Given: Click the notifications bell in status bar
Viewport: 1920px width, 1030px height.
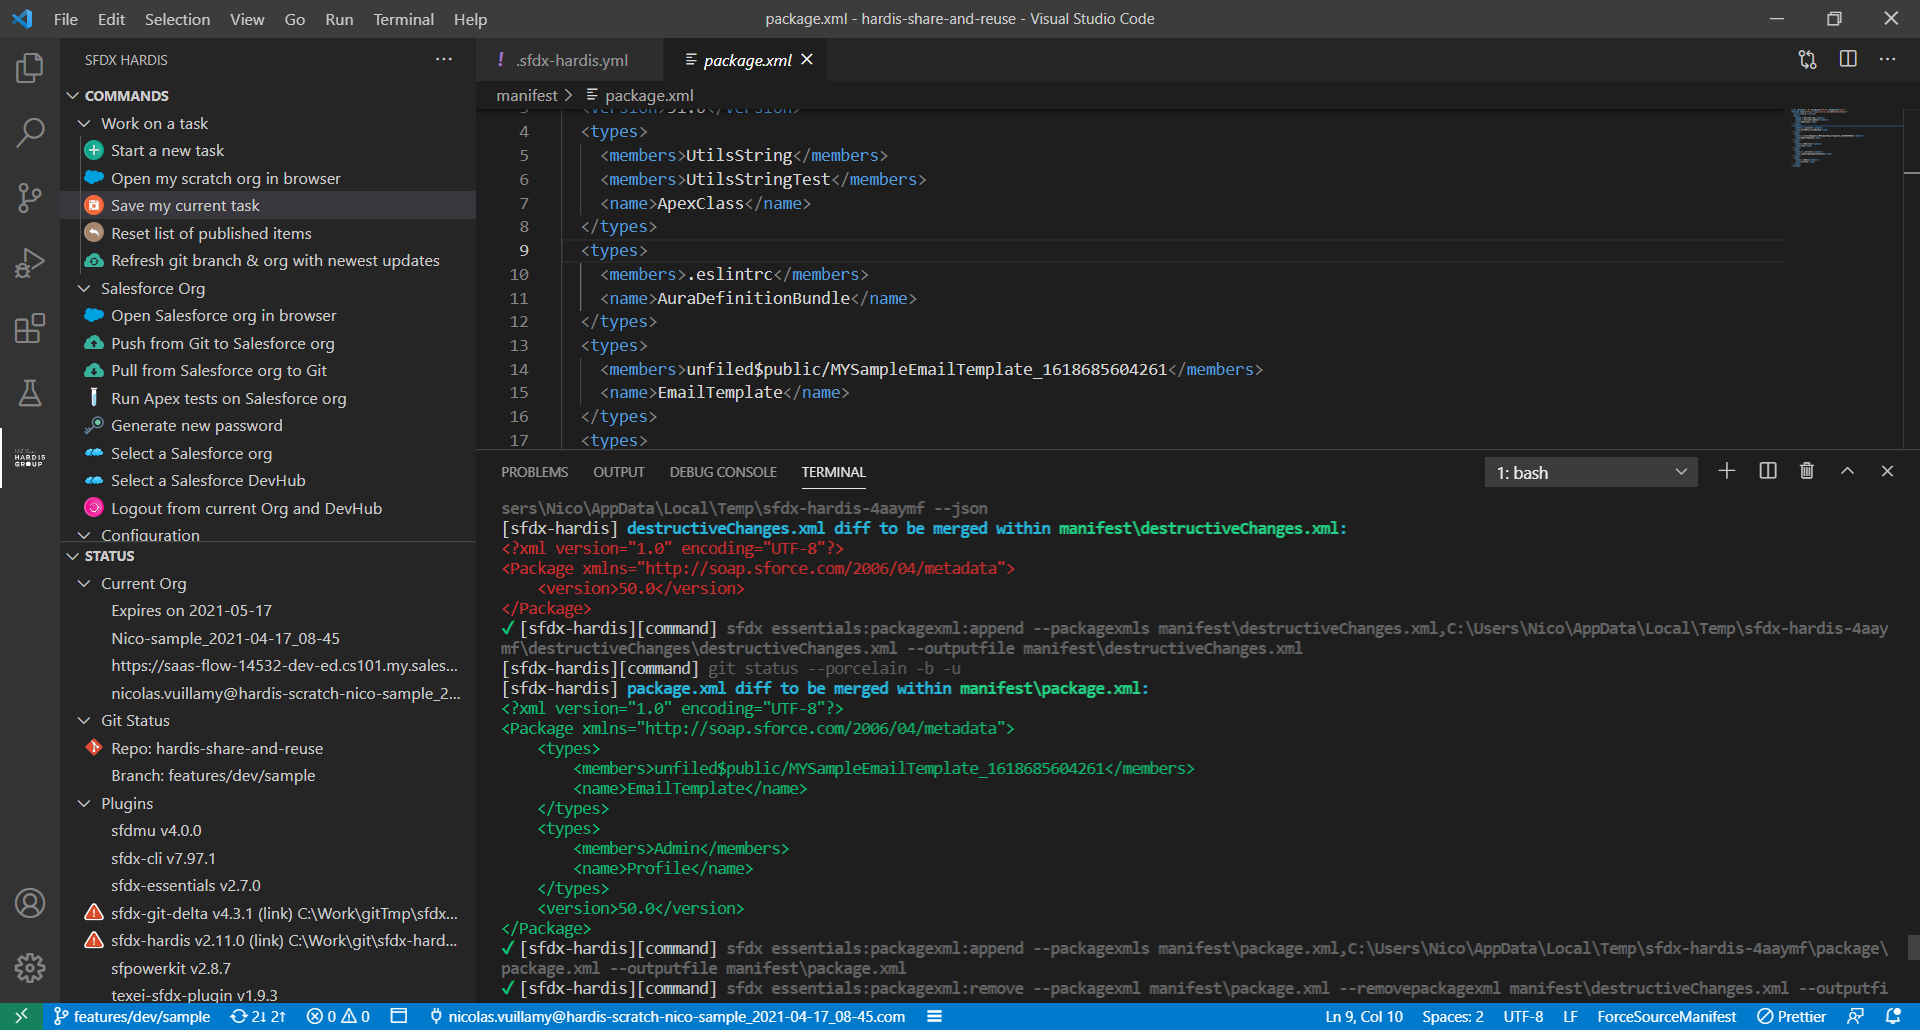Looking at the screenshot, I should pyautogui.click(x=1893, y=1016).
